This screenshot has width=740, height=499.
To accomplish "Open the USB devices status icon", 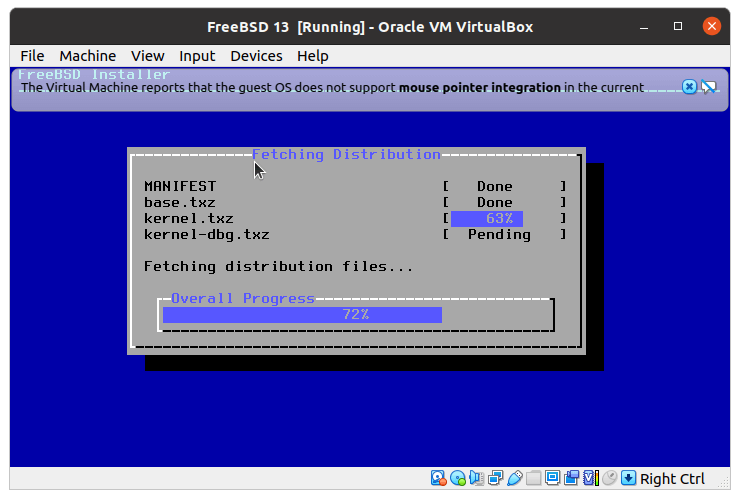I will pos(514,478).
